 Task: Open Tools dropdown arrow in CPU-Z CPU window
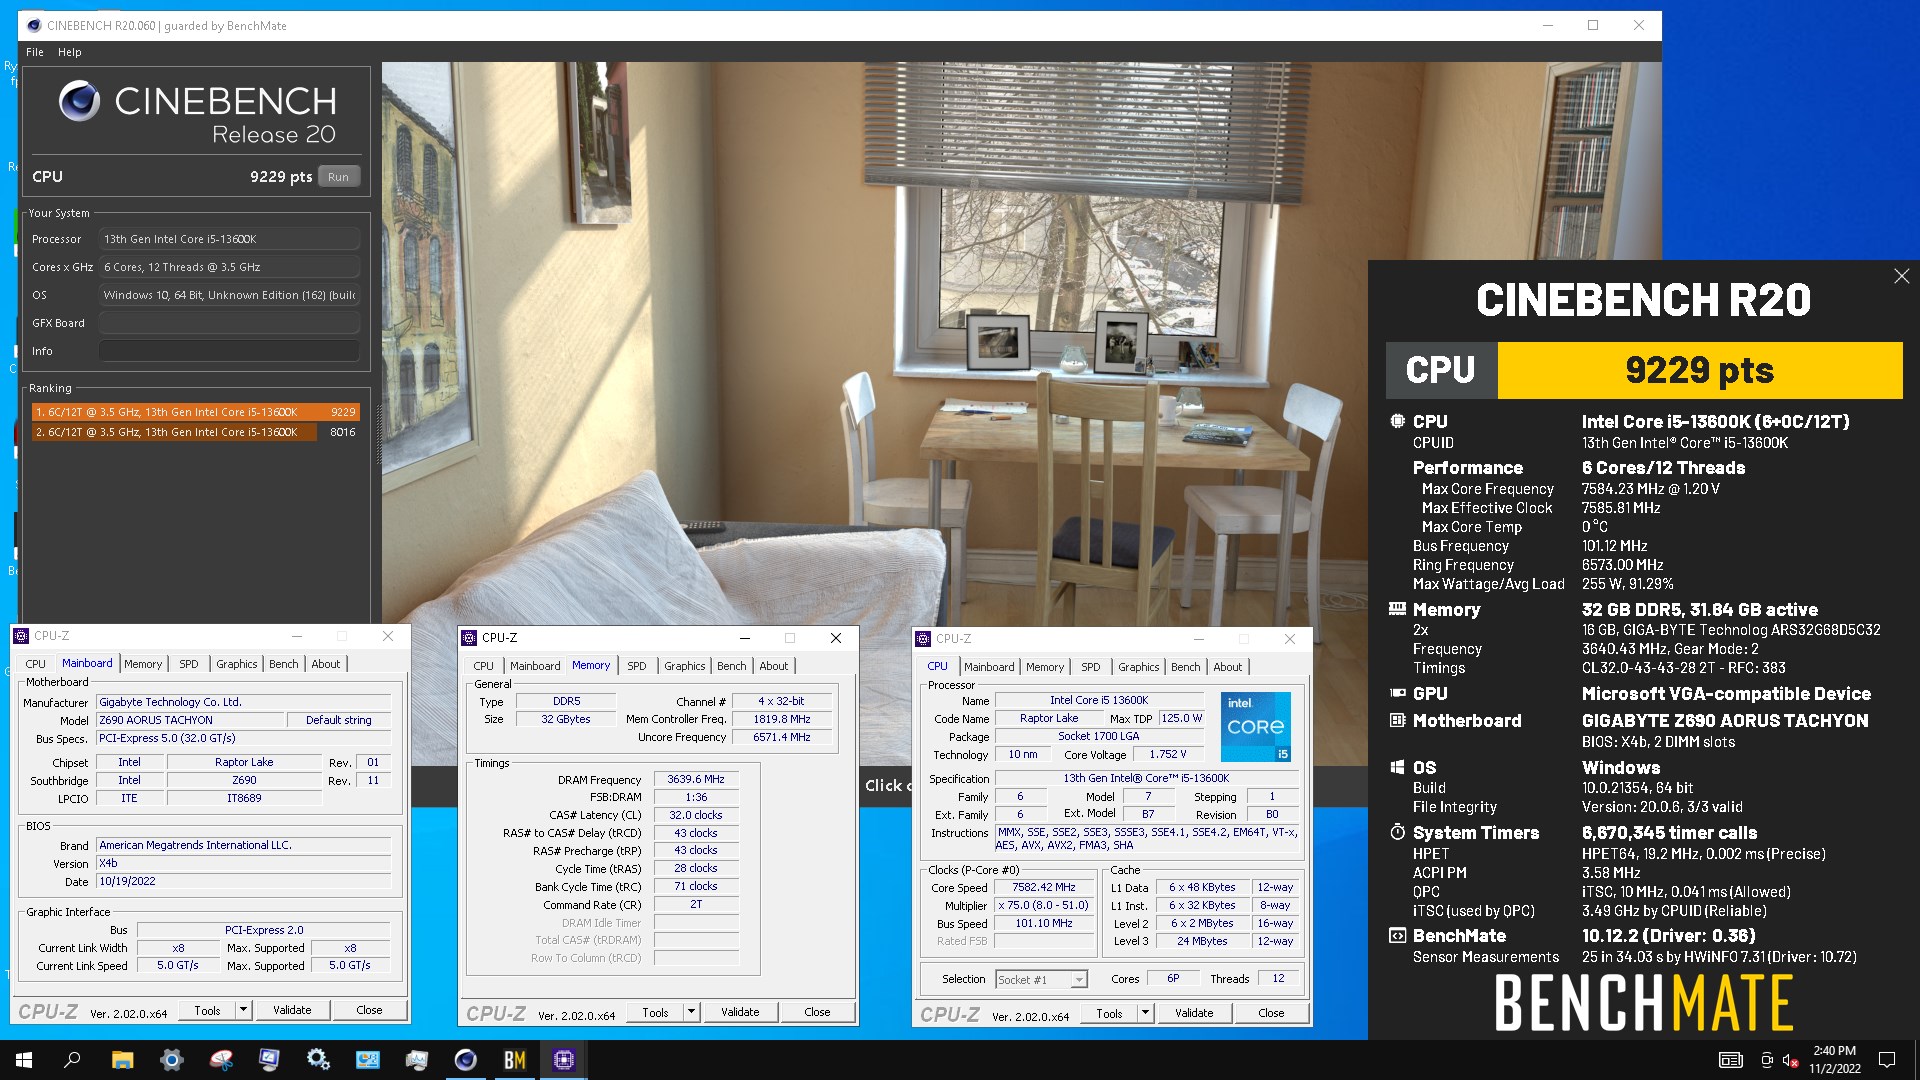pos(1145,1013)
